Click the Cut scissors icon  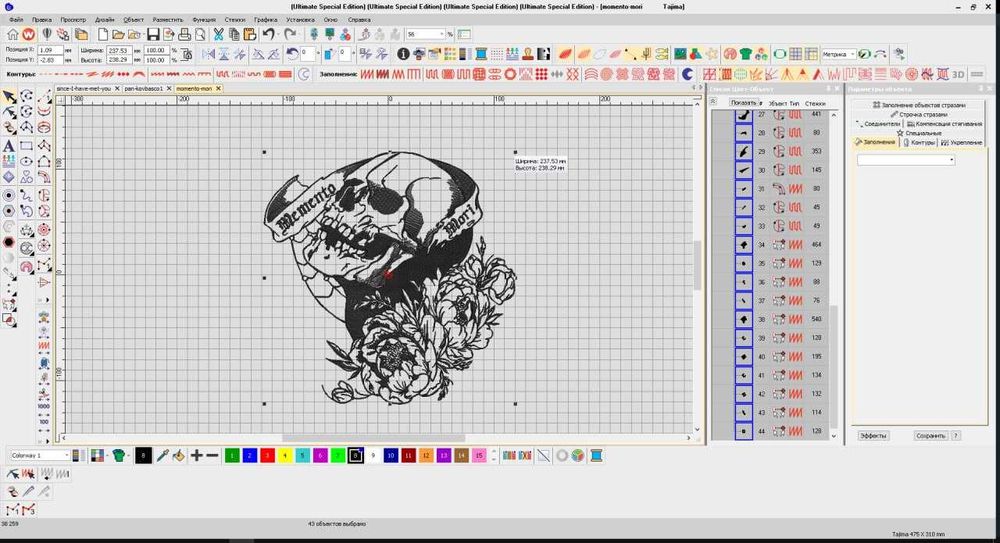(218, 34)
